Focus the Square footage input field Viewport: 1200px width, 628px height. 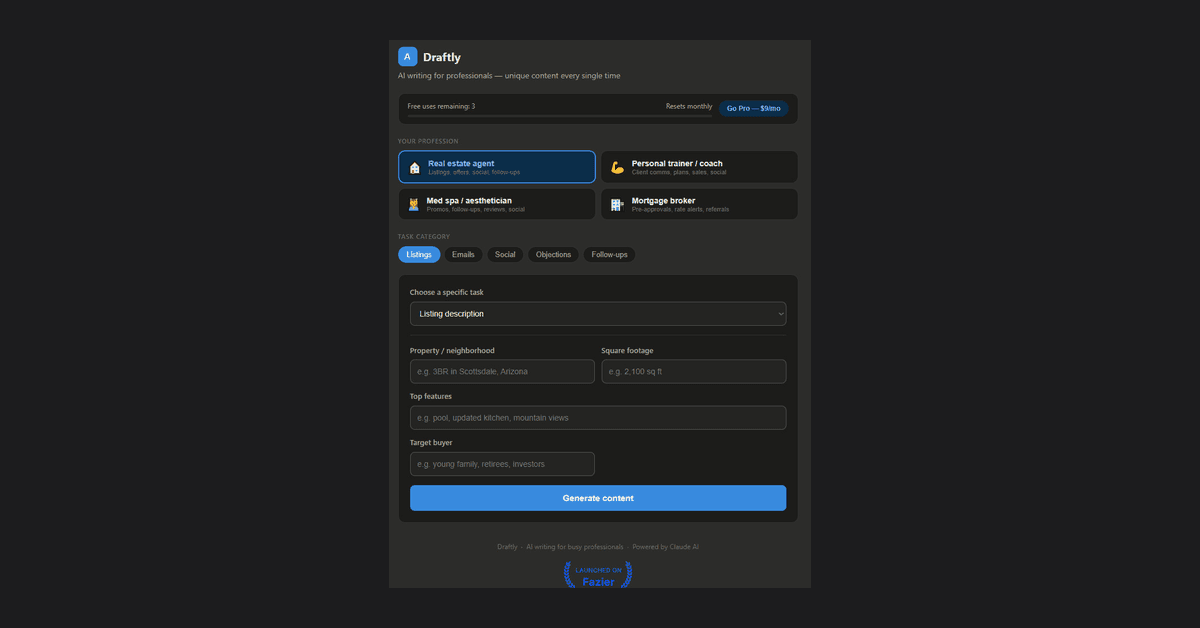pyautogui.click(x=694, y=371)
